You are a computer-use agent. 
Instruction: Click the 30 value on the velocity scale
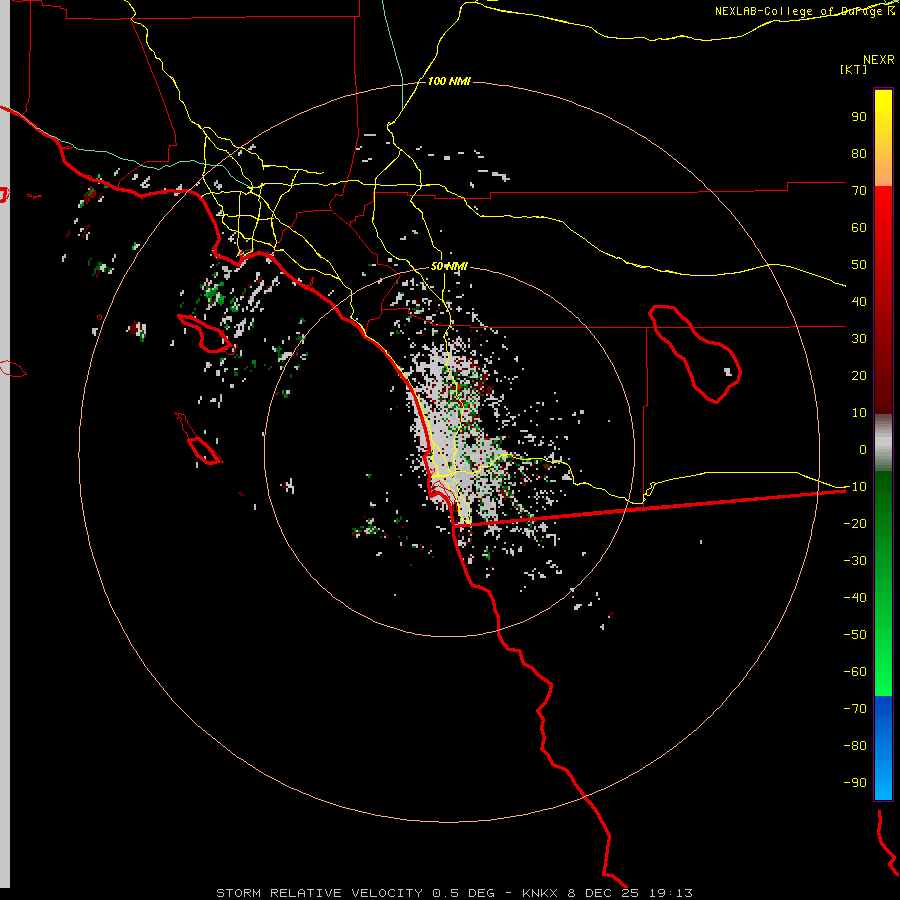[x=859, y=339]
